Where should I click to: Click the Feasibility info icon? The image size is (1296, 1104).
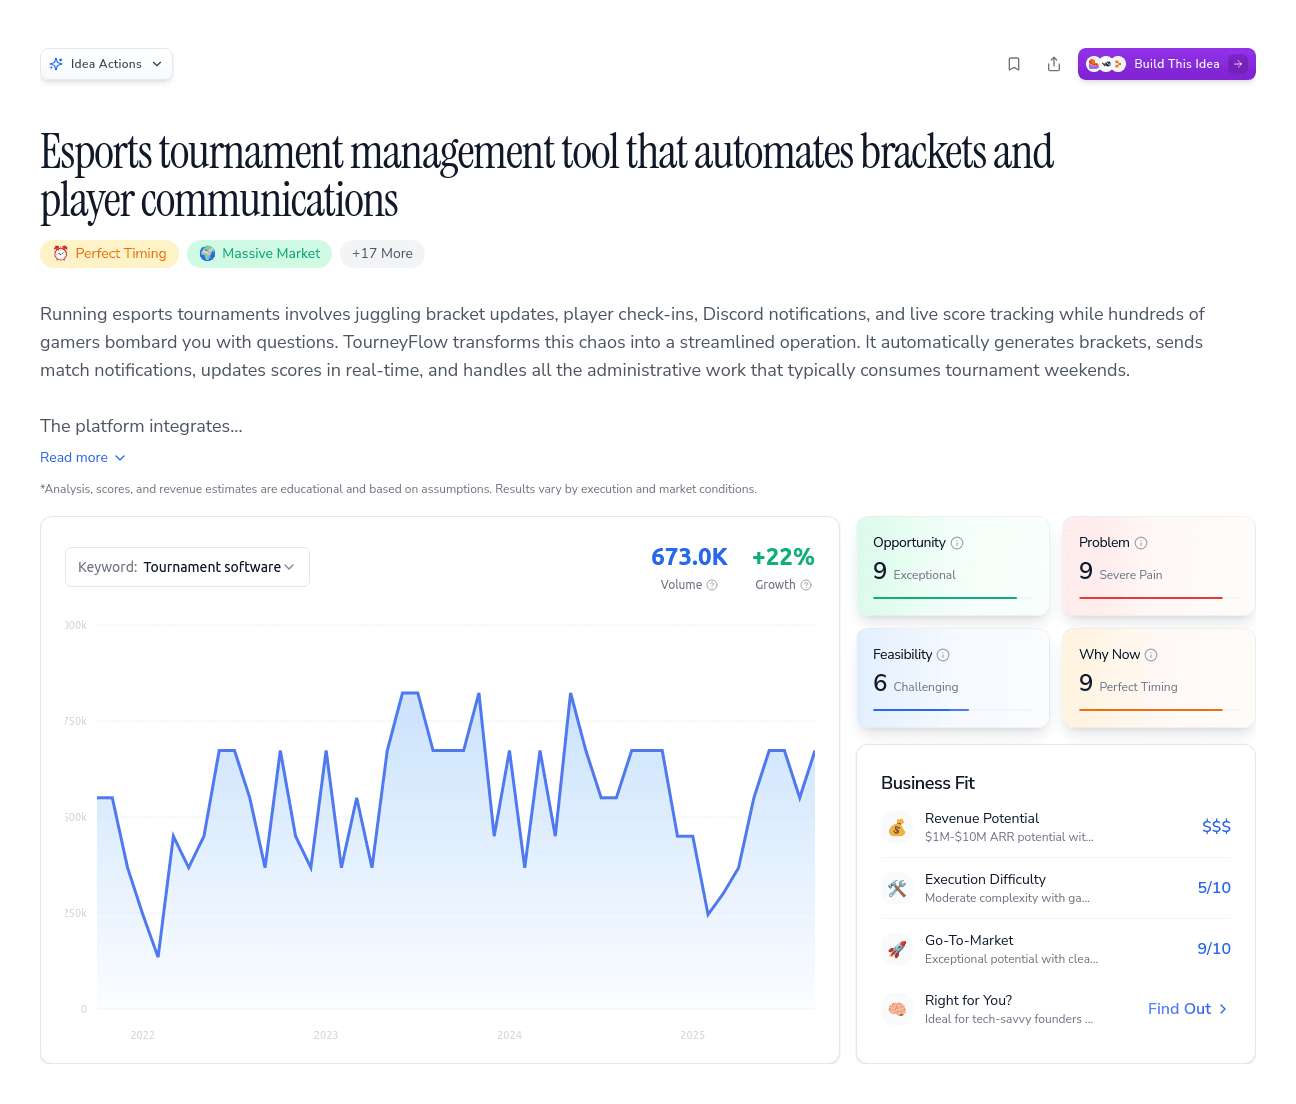tap(945, 654)
